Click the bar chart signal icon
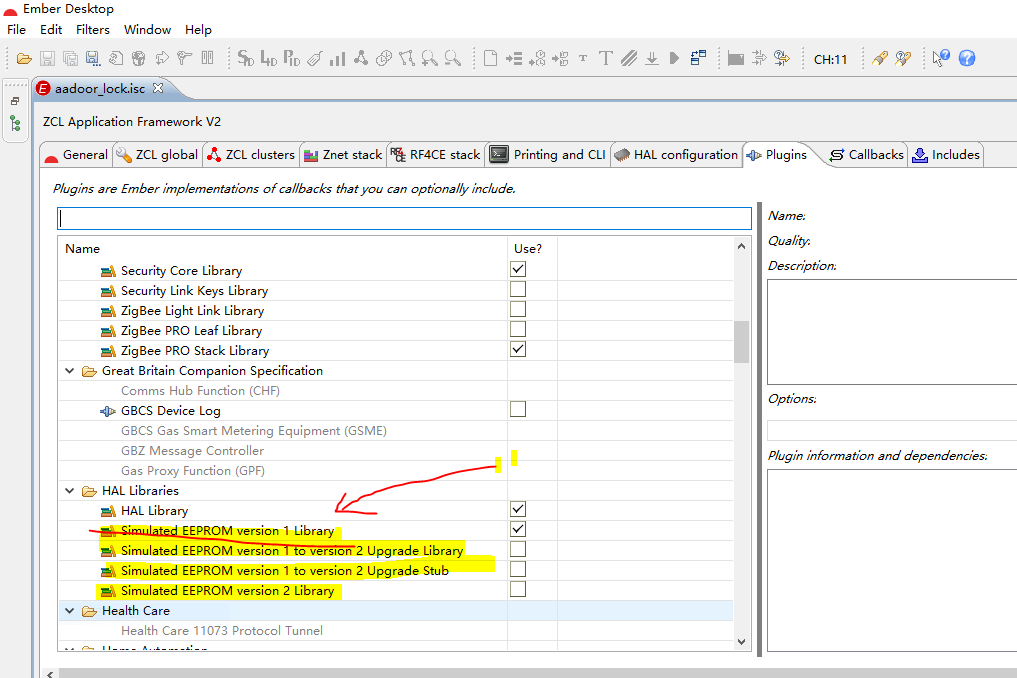This screenshot has width=1017, height=678. point(337,59)
